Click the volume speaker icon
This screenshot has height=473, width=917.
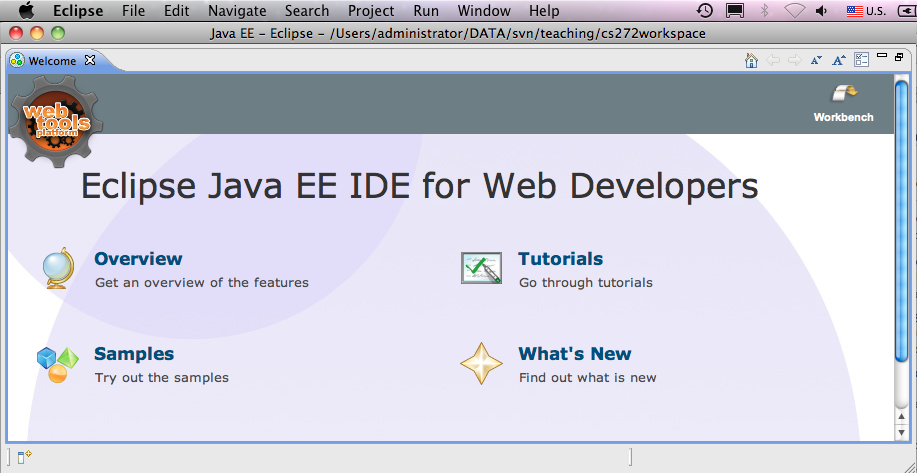pyautogui.click(x=822, y=11)
